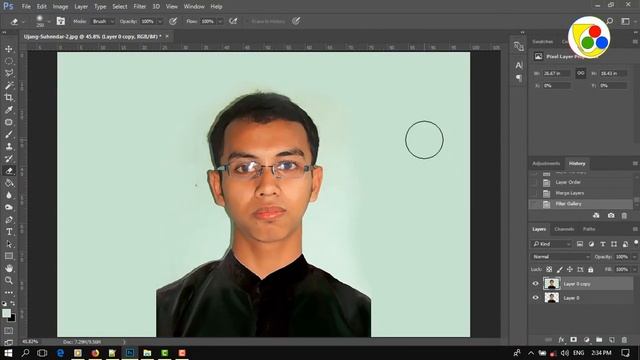
Task: Open the Edit Toolbar ellipsis
Action: click(9, 292)
